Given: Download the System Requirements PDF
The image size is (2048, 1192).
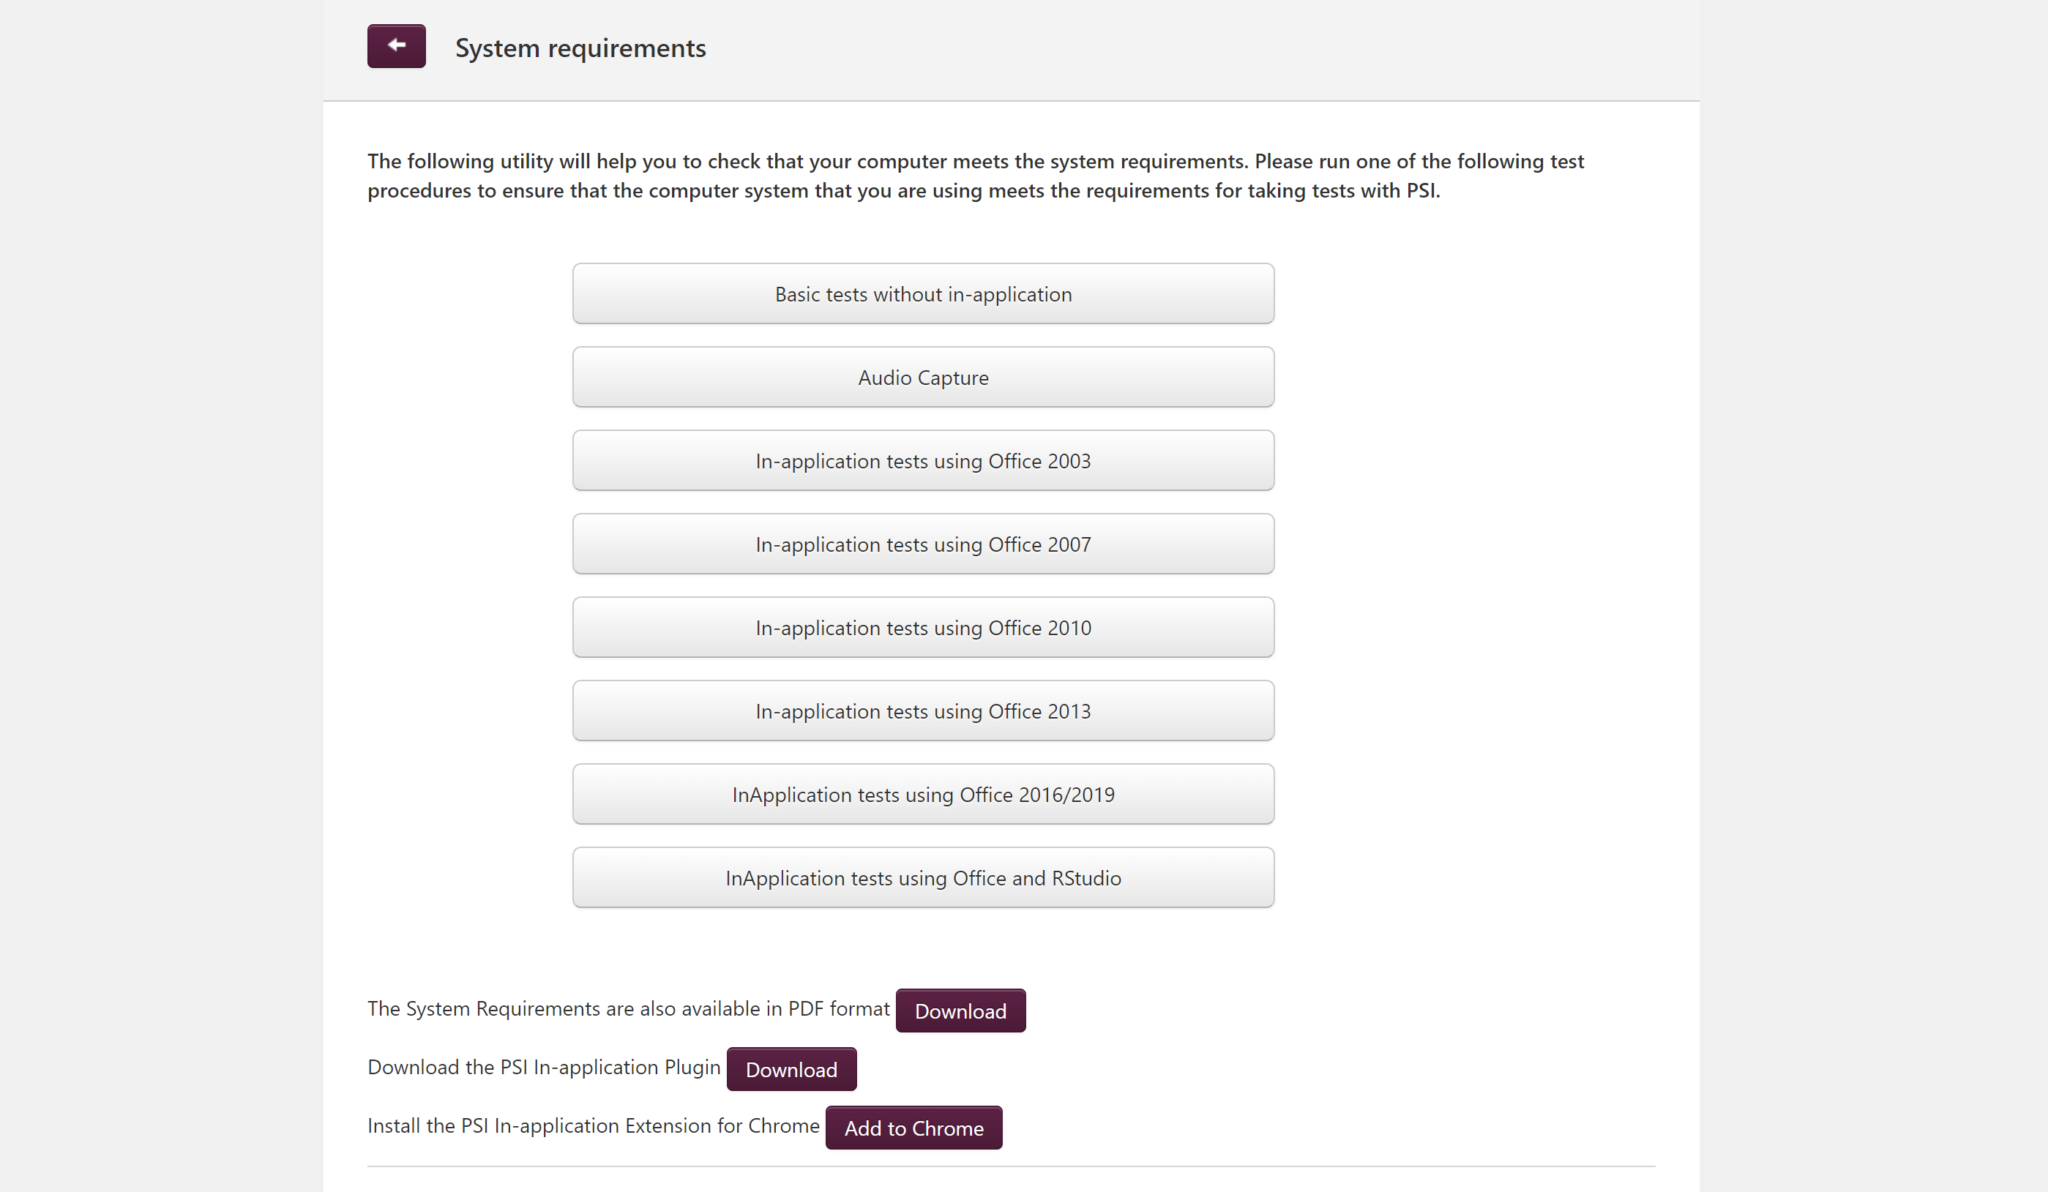Looking at the screenshot, I should click(x=960, y=1011).
